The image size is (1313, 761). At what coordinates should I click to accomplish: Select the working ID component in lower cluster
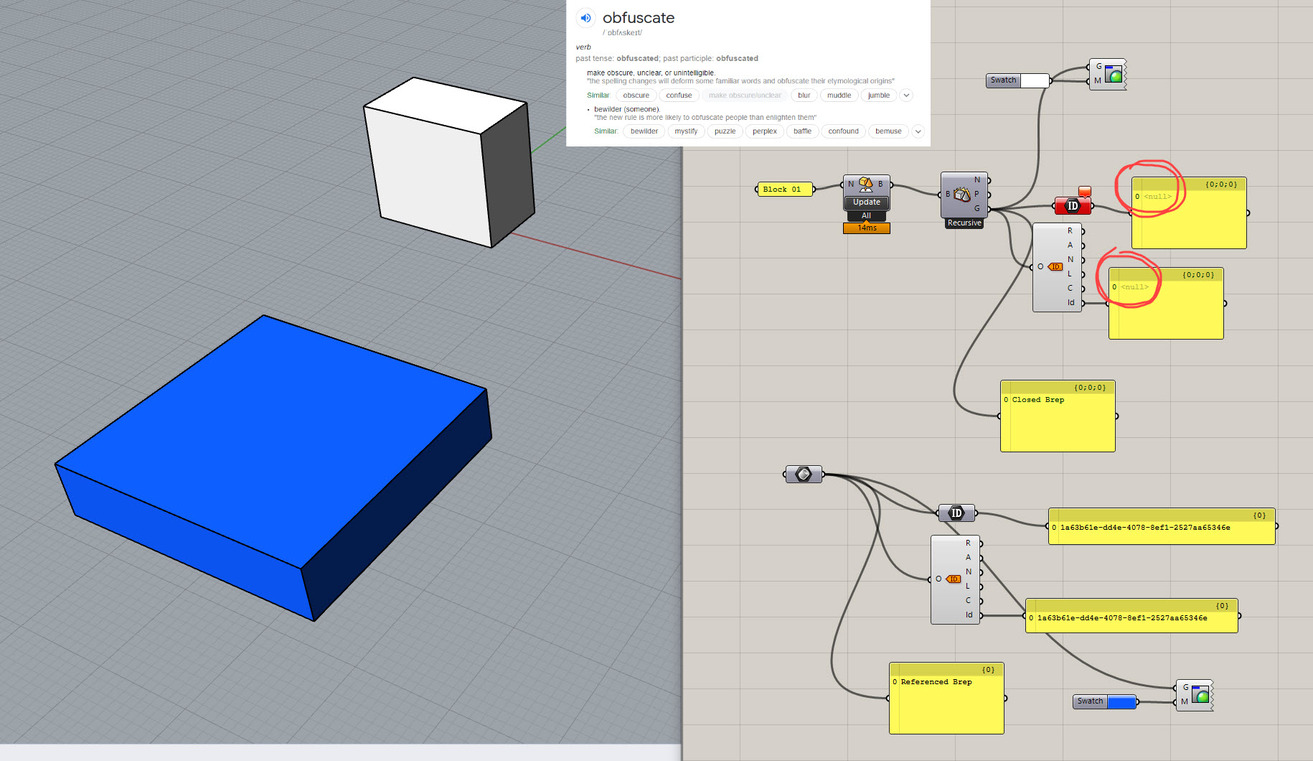click(956, 512)
